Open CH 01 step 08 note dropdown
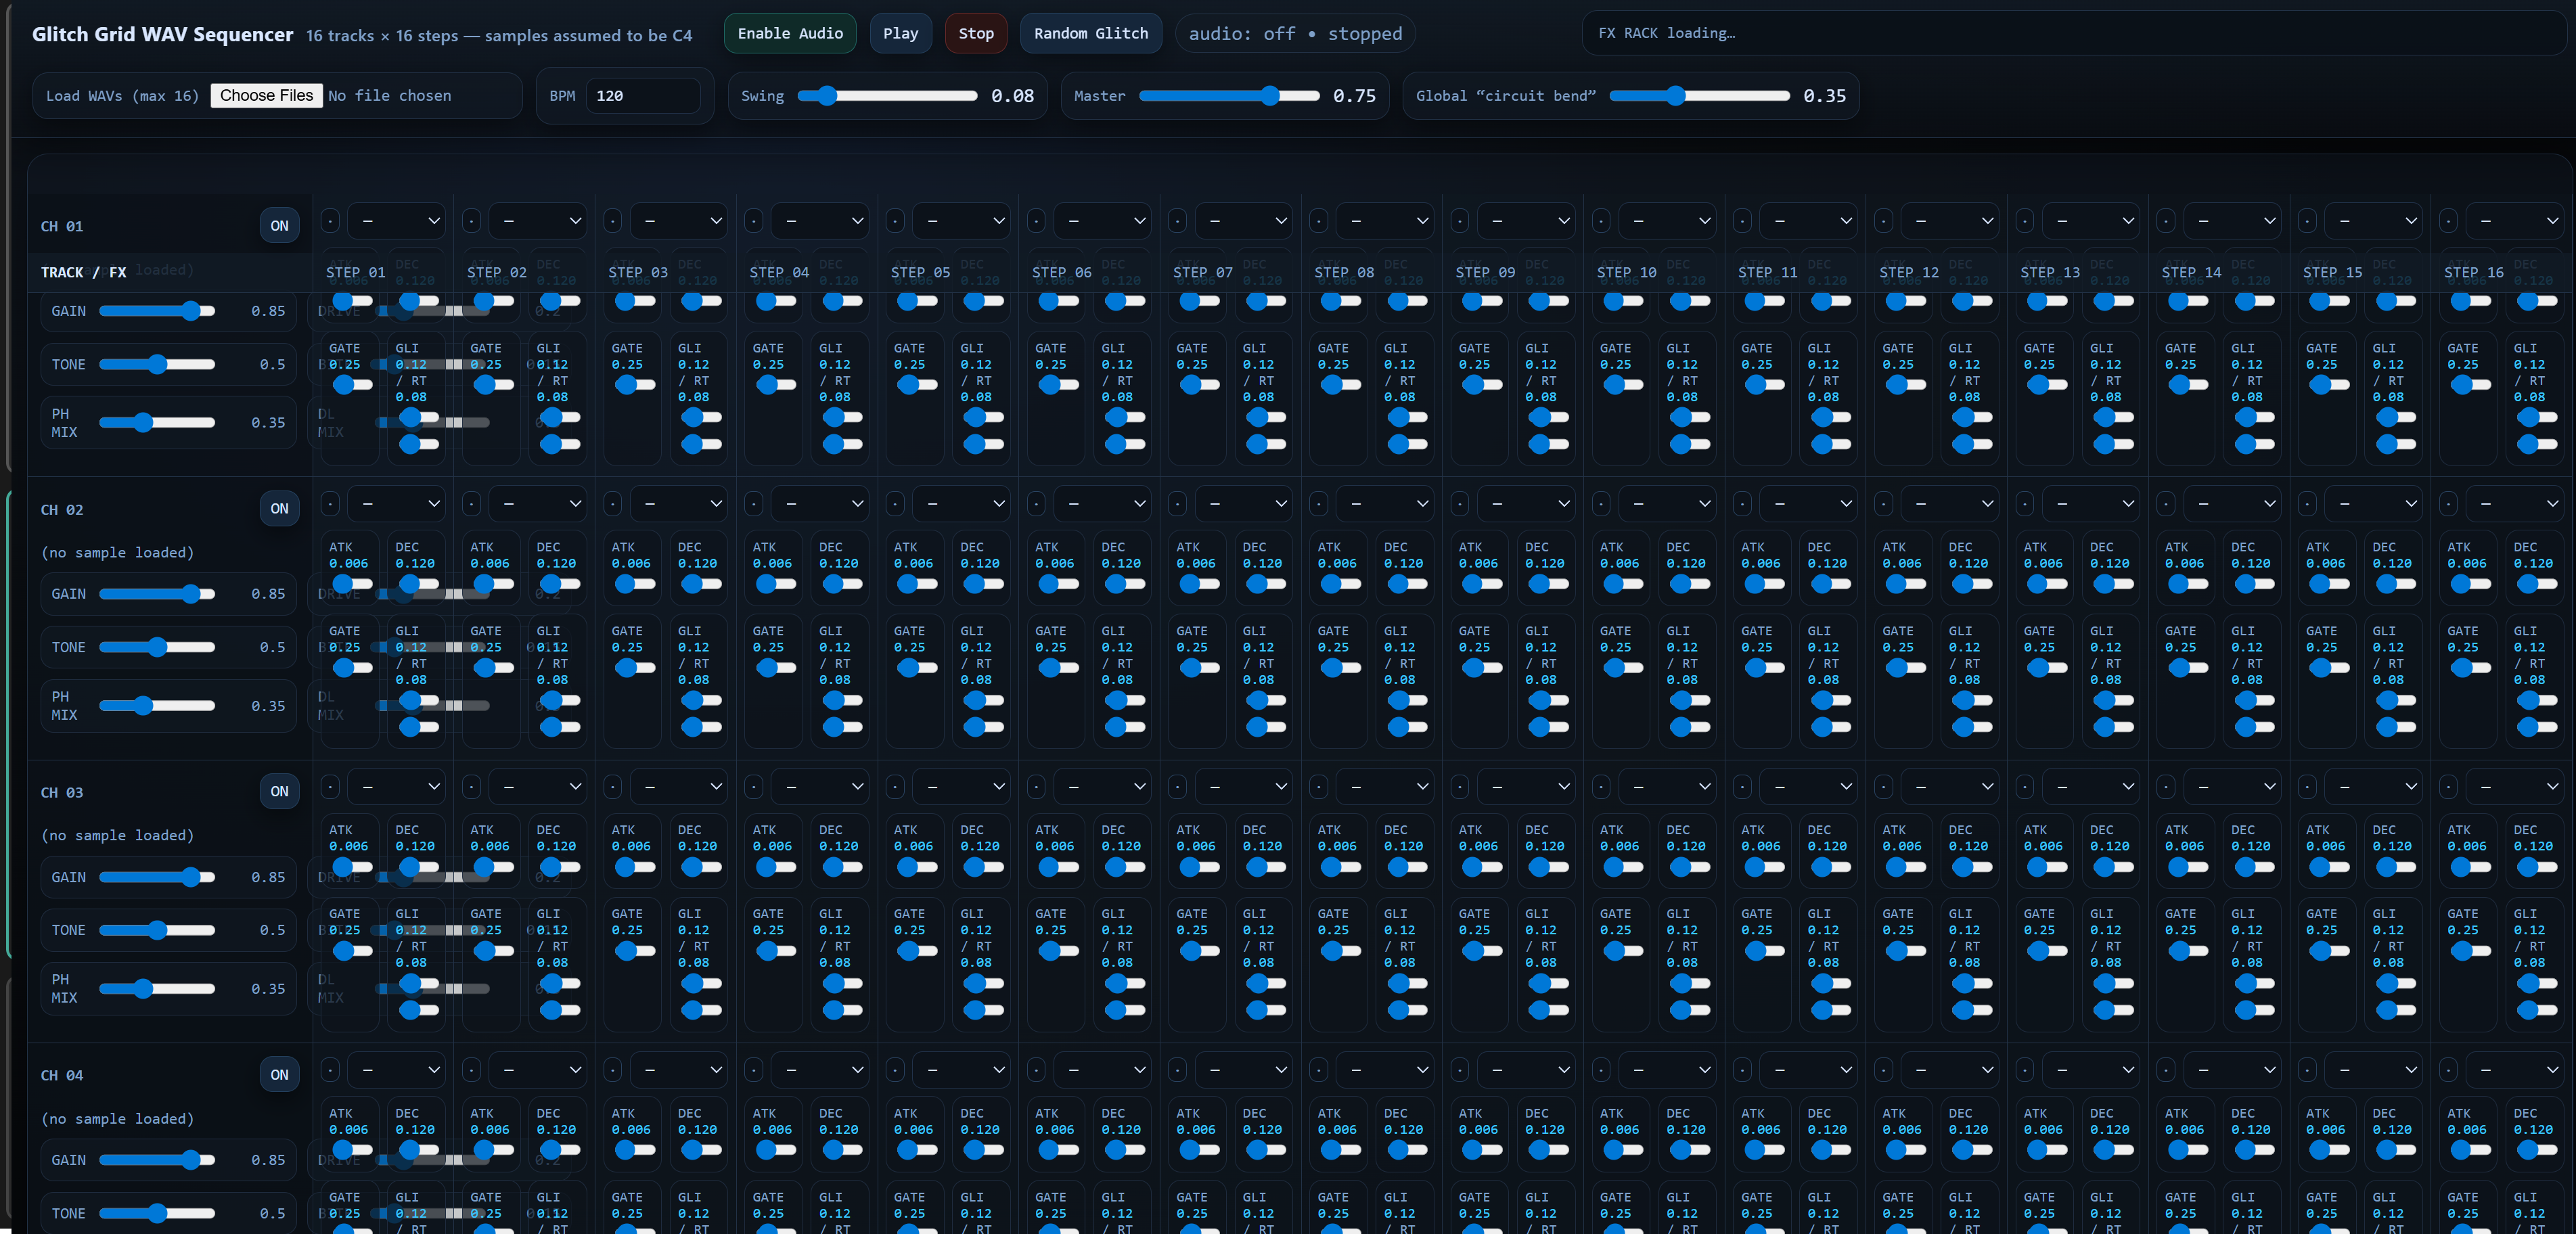The image size is (2576, 1234). [1385, 221]
